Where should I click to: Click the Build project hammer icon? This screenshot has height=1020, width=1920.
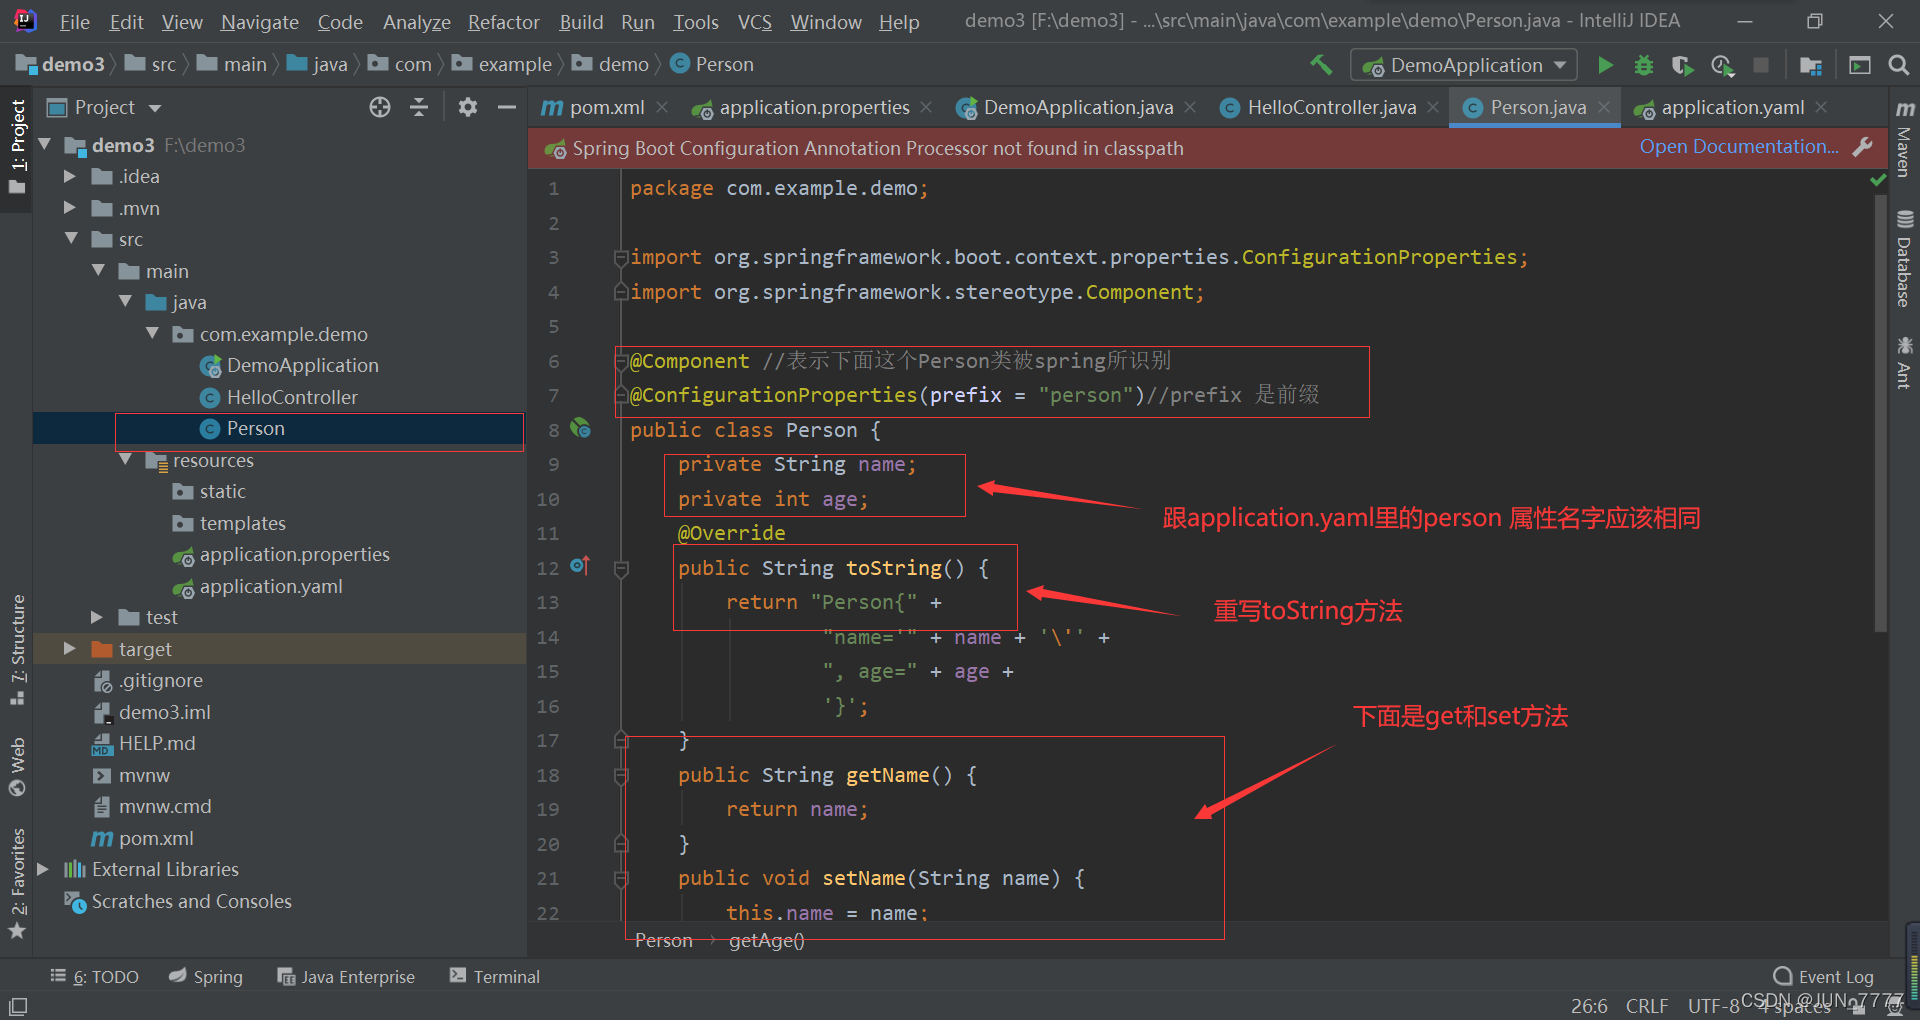pos(1321,65)
